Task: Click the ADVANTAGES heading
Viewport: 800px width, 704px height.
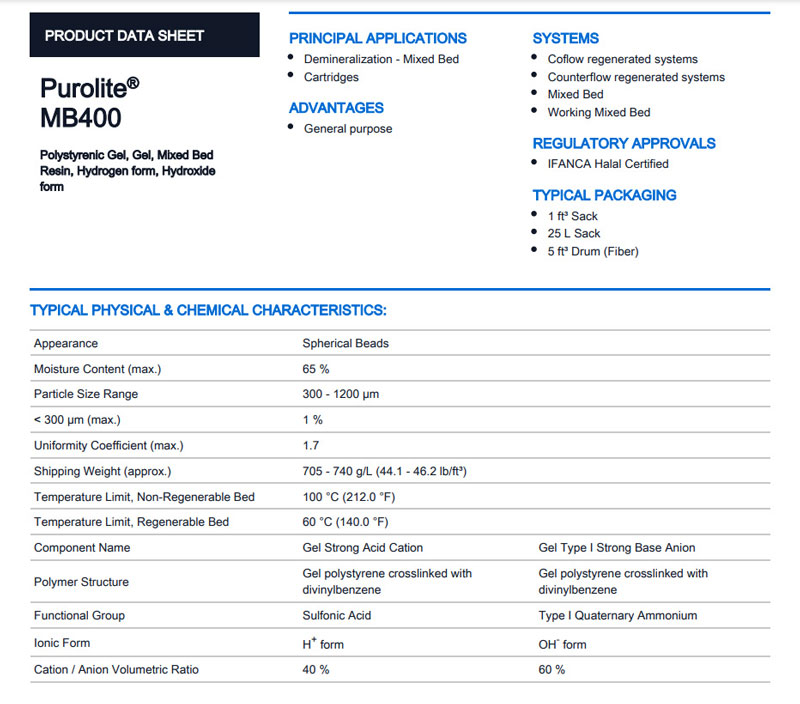Action: tap(336, 108)
